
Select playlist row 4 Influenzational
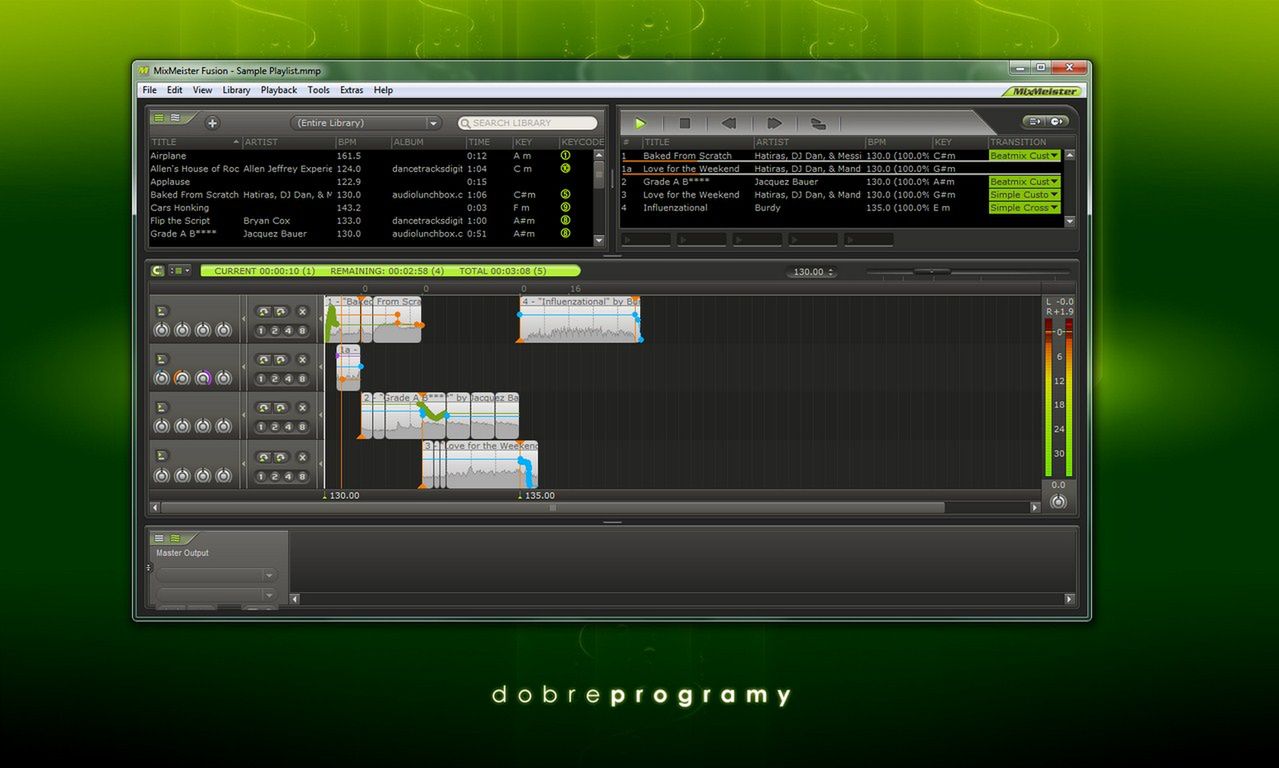point(840,208)
